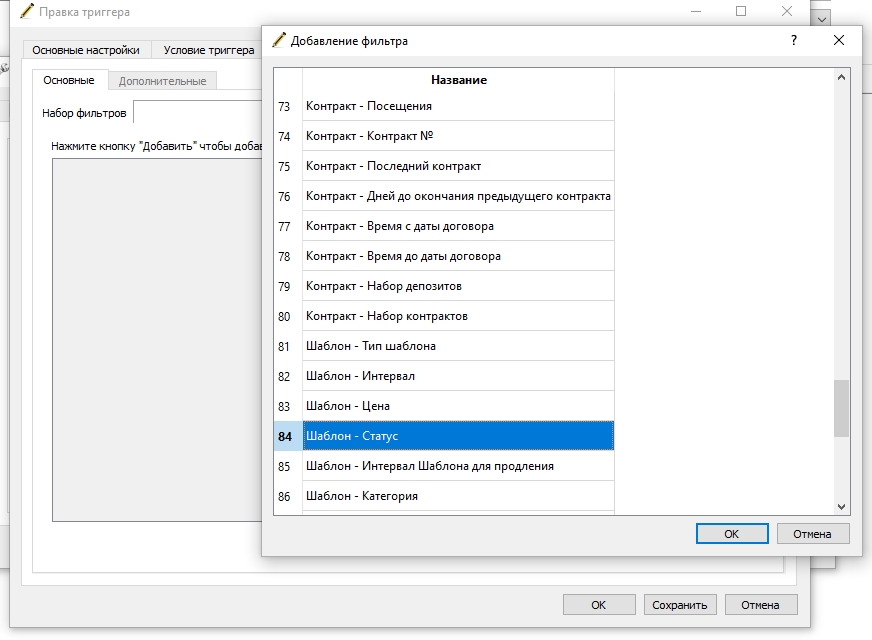This screenshot has width=872, height=640.
Task: Click the empty filters list area
Action: pos(157,340)
